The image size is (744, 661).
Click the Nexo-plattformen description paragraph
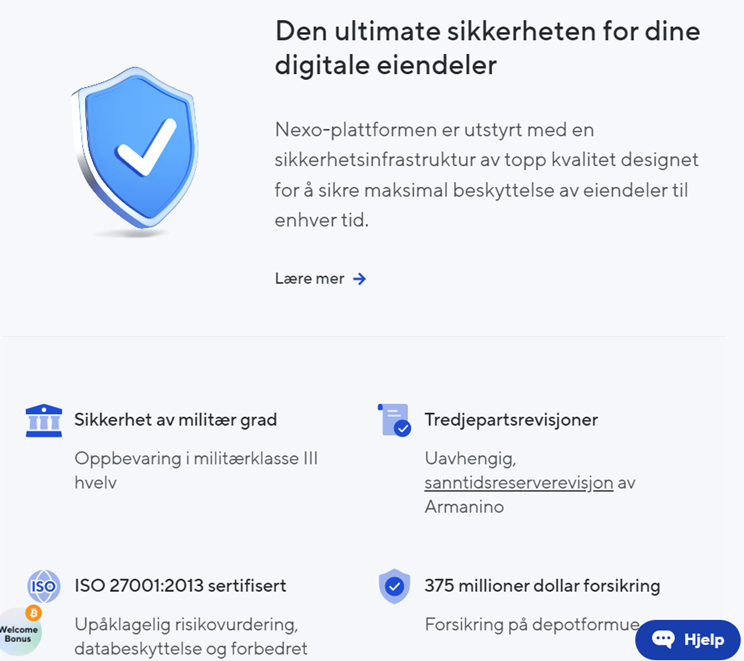click(x=486, y=175)
